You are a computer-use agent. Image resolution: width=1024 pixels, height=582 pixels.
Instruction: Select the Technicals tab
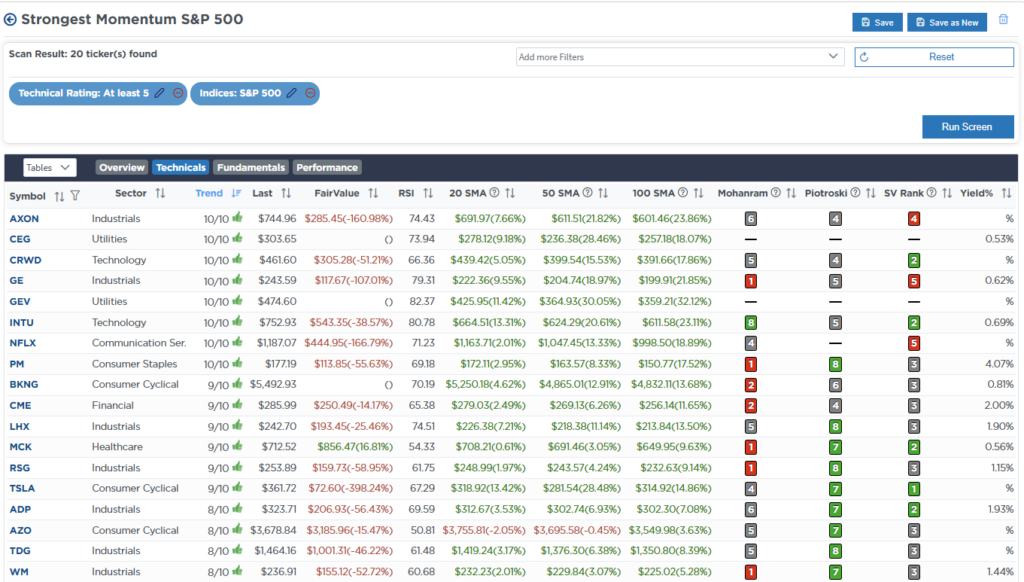coord(180,168)
